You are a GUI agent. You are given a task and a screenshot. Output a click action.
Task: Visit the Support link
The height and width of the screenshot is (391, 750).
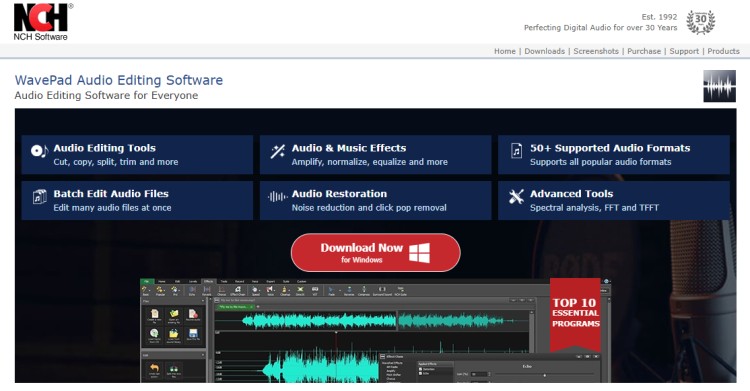[684, 51]
